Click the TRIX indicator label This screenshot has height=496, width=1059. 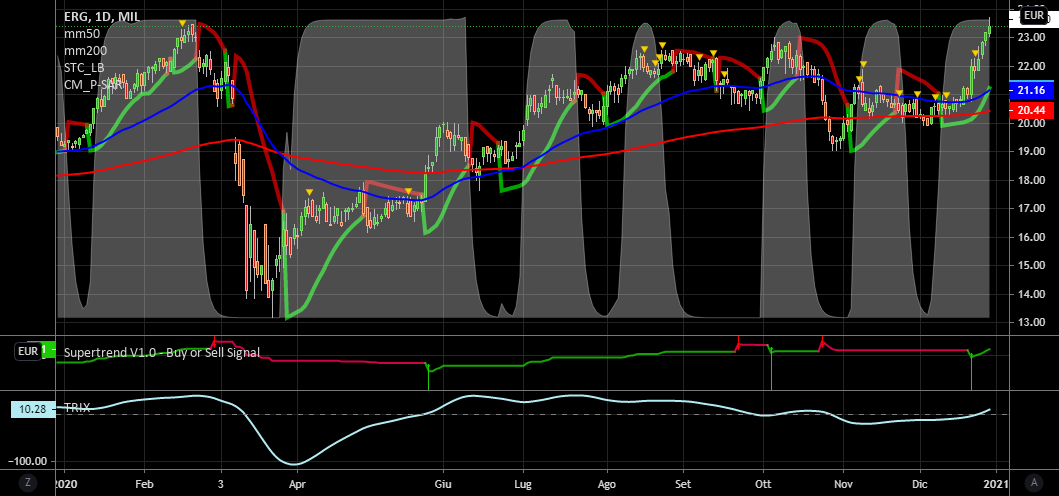(77, 408)
